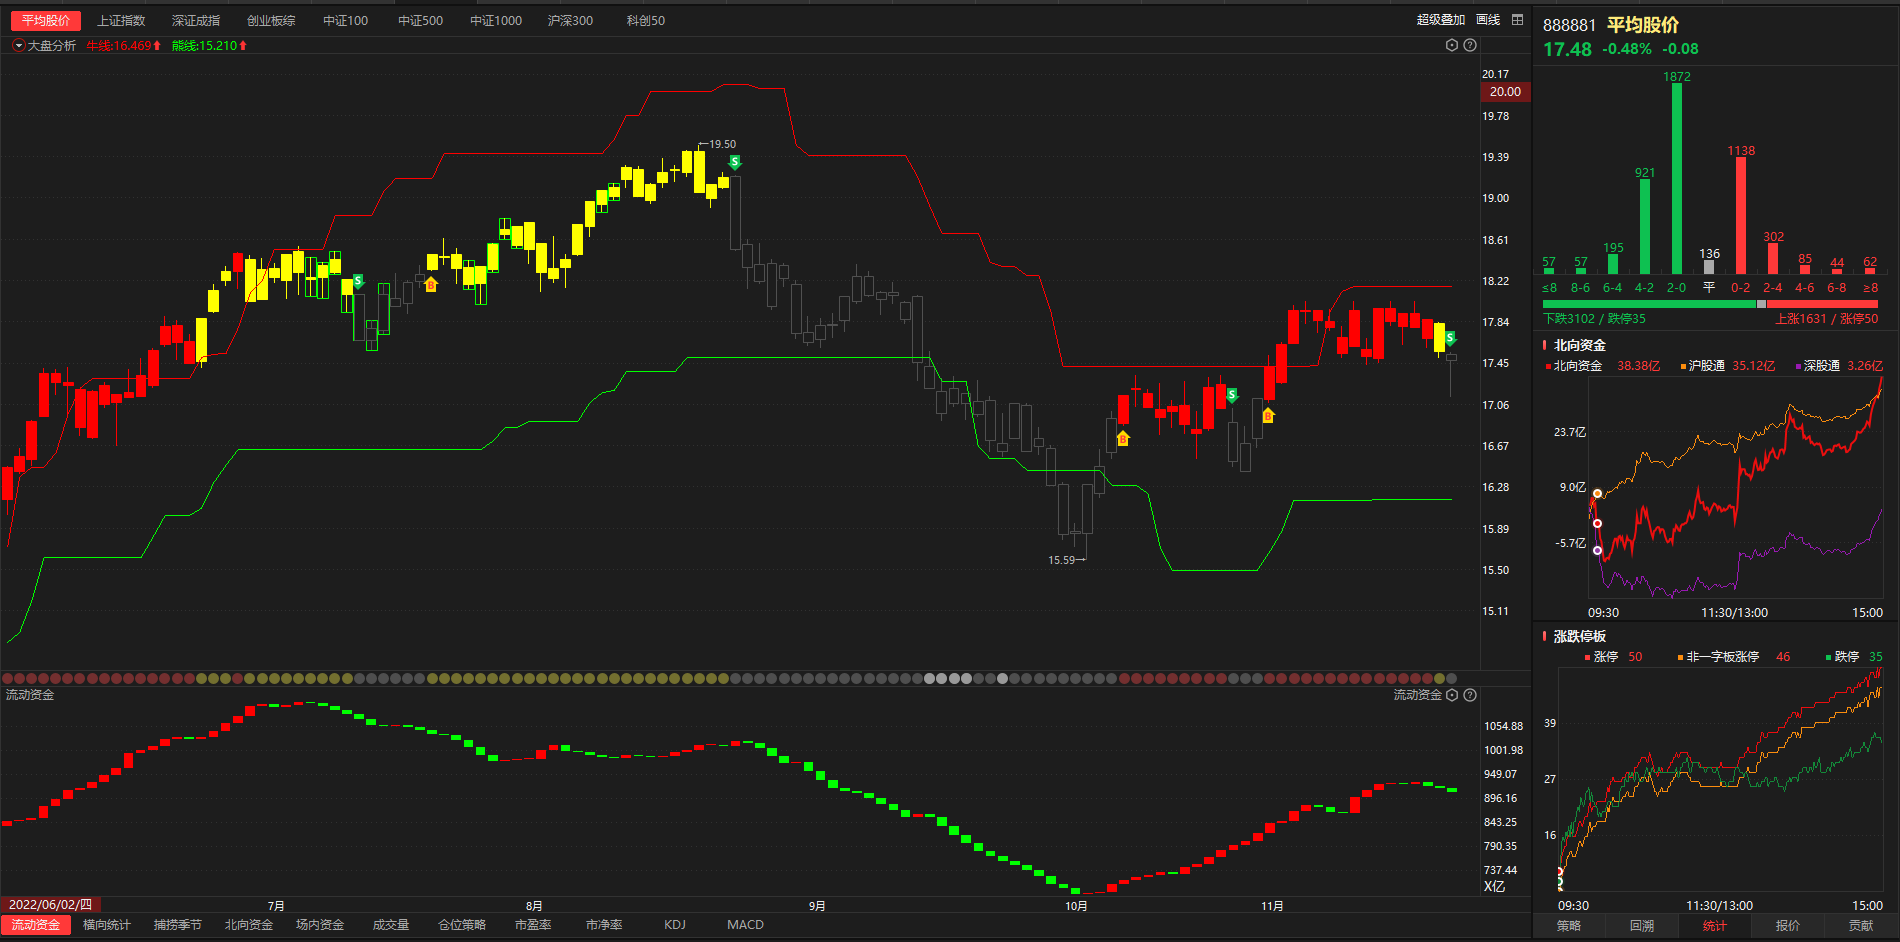1900x942 pixels.
Task: Select the 横向统计 bottom indicator tab
Action: [107, 925]
